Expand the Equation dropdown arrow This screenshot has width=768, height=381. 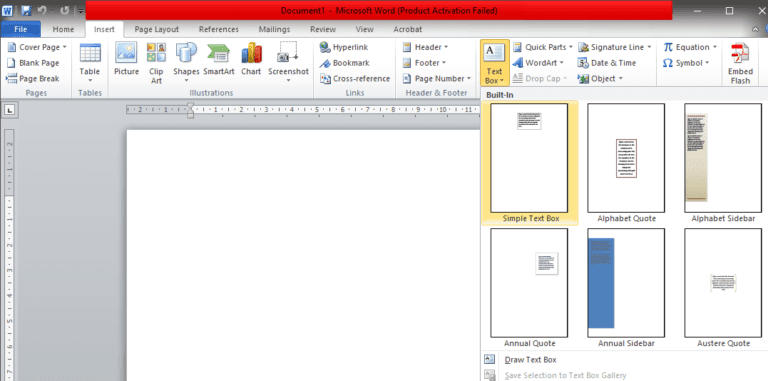pos(715,48)
